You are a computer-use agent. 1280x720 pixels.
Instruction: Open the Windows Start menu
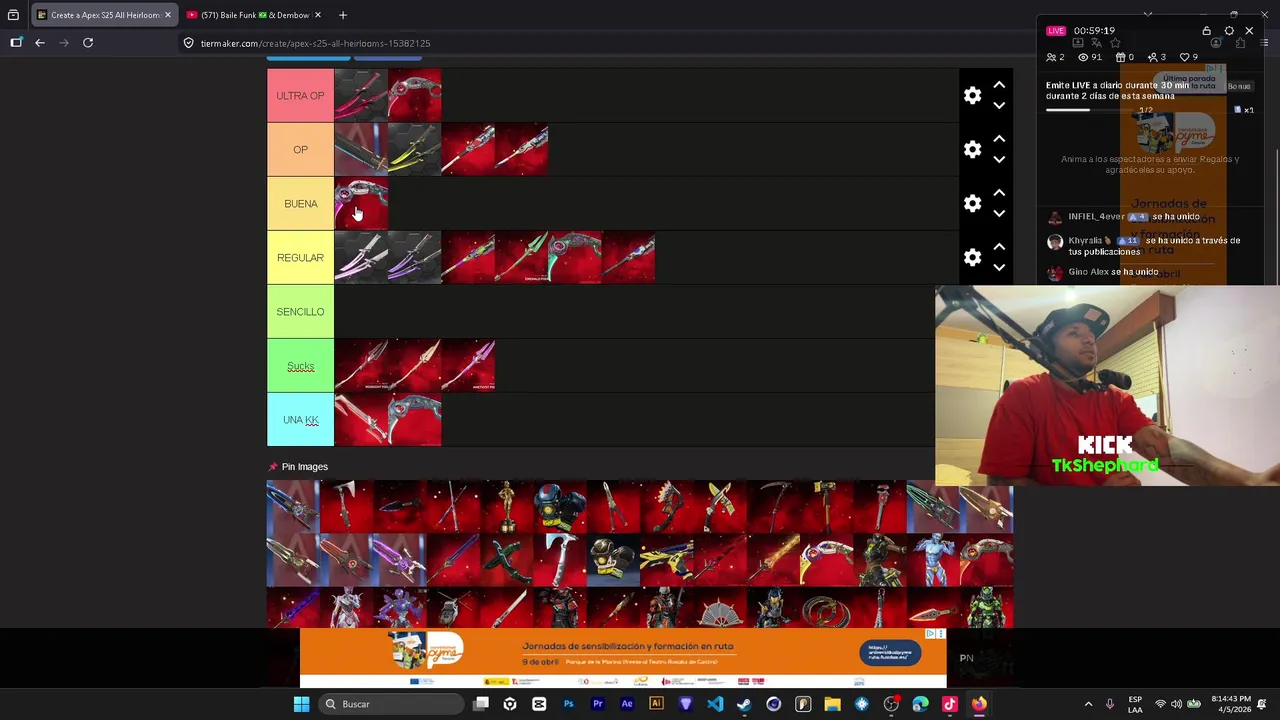(x=301, y=704)
